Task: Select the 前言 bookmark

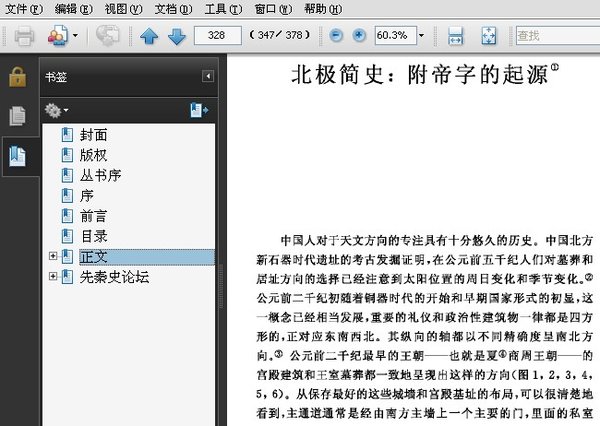Action: [94, 216]
